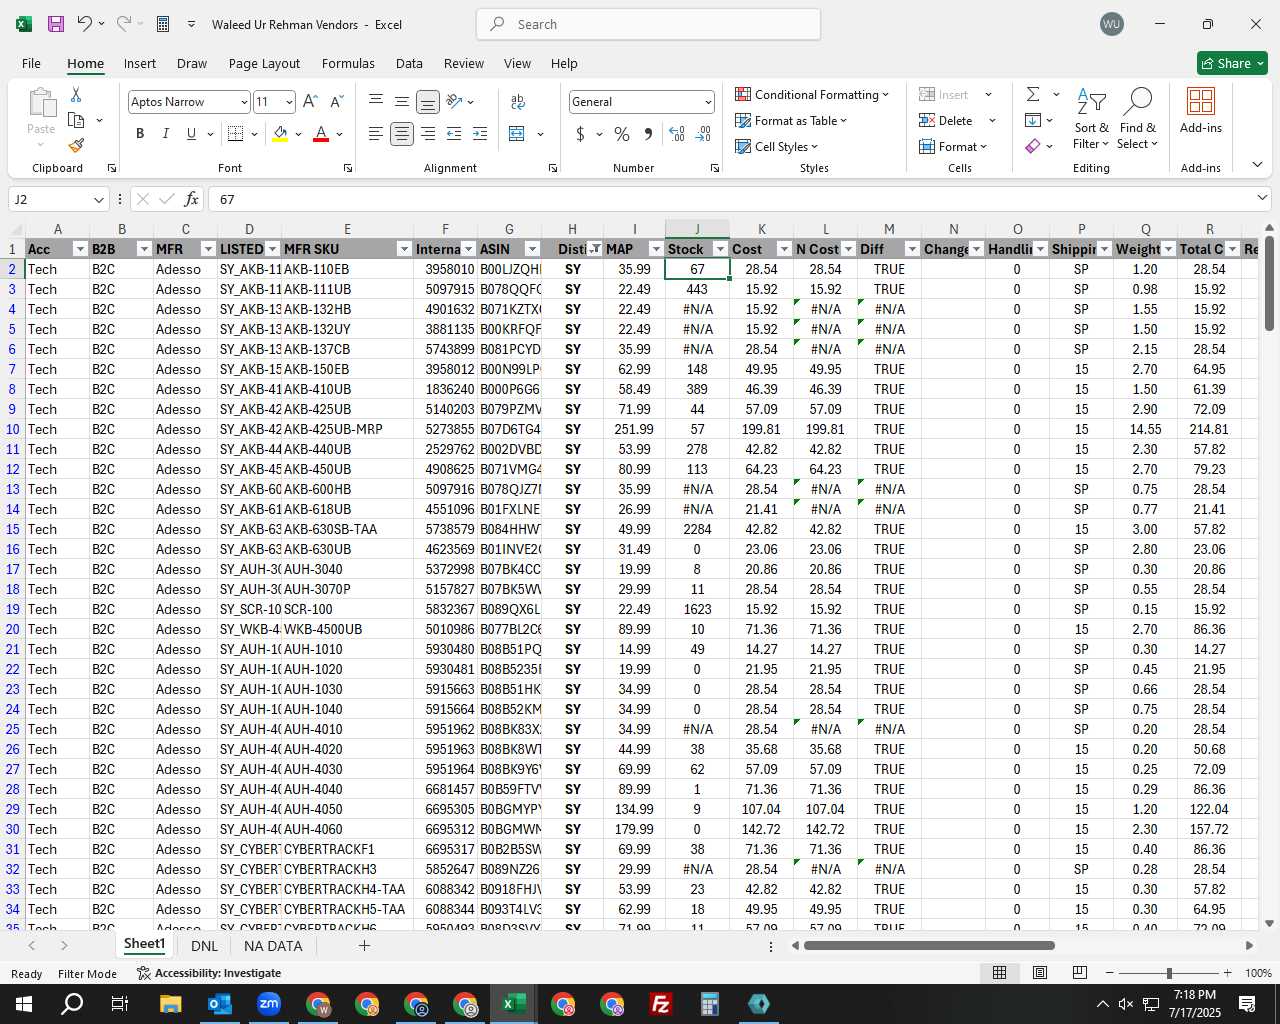
Task: Click the Fill Color yellow swatch
Action: (281, 133)
